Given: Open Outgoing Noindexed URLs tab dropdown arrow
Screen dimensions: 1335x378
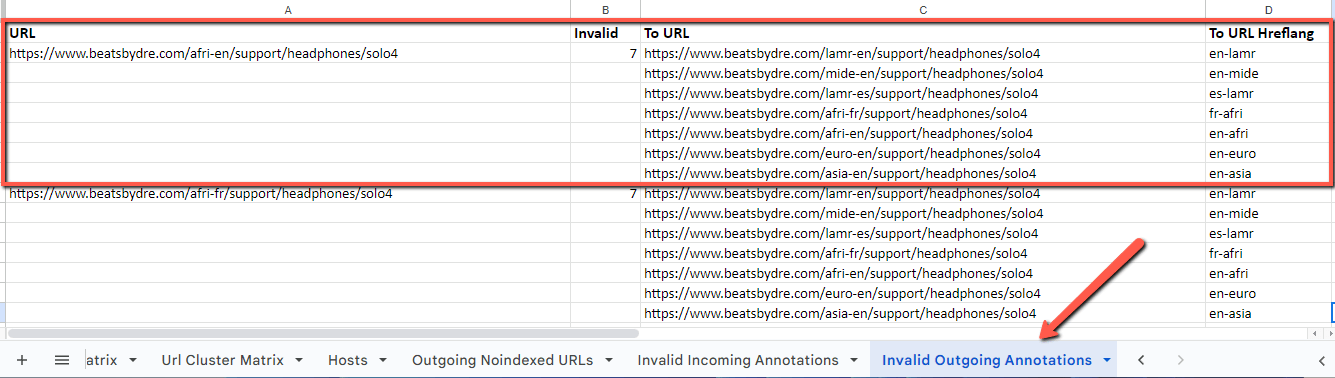Looking at the screenshot, I should [x=608, y=360].
